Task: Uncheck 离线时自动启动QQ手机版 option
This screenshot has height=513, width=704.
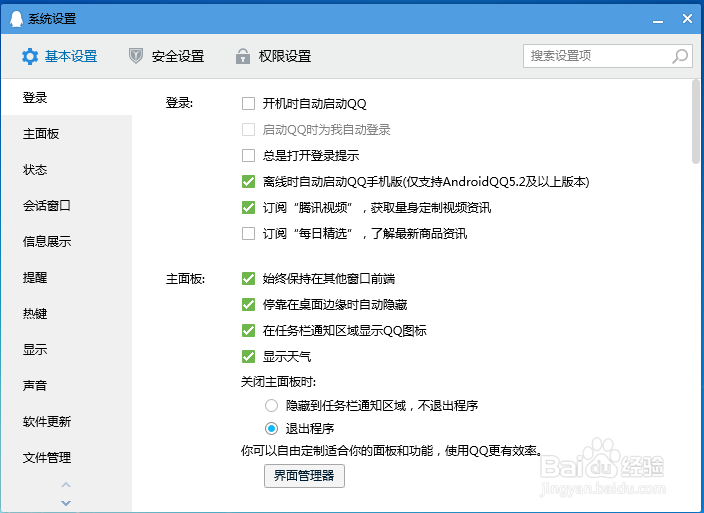Action: pyautogui.click(x=248, y=182)
